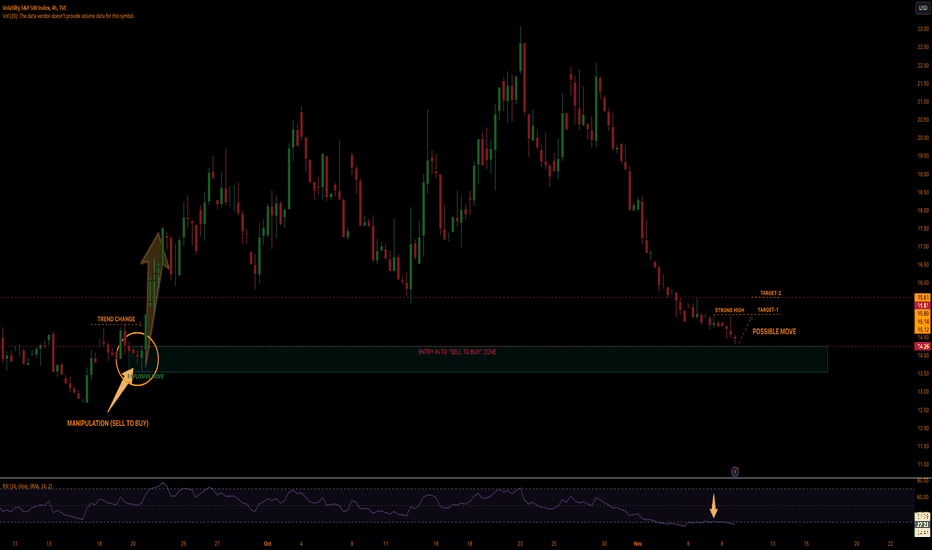Select the ENTRY IN TO SELL TO BUY ZONE text
The image size is (932, 550).
coord(457,352)
